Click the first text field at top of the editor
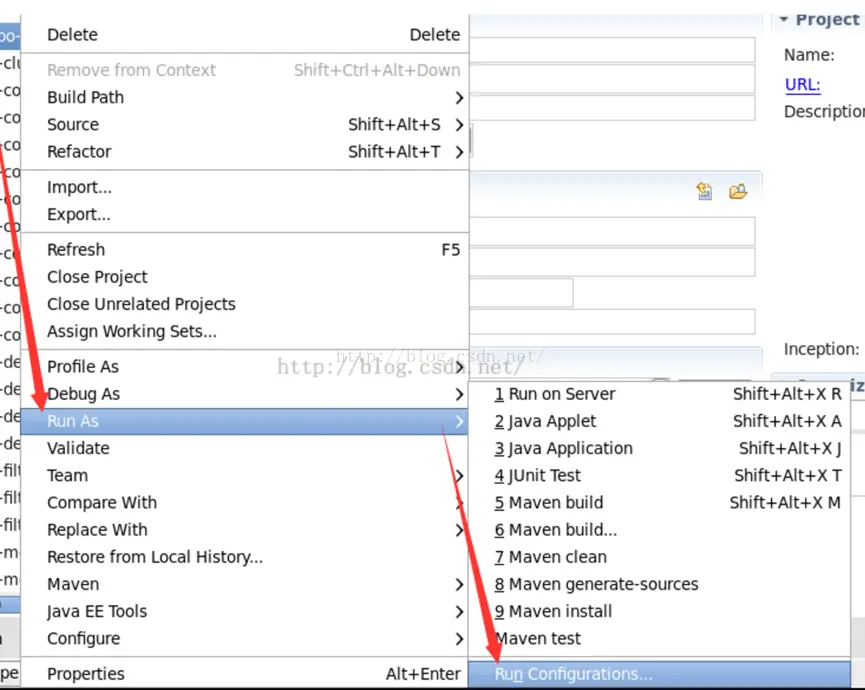The width and height of the screenshot is (865, 690). click(612, 50)
